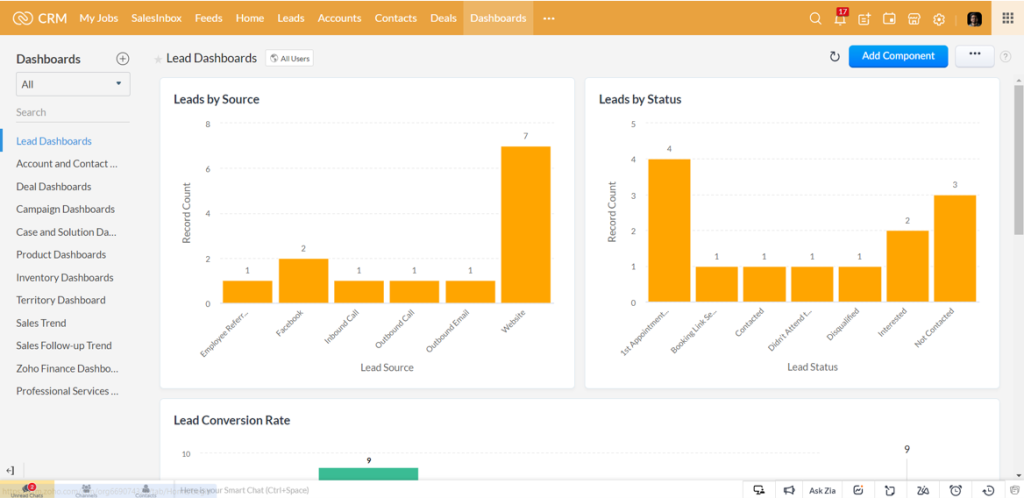Add a new dashboard with plus icon

point(123,59)
